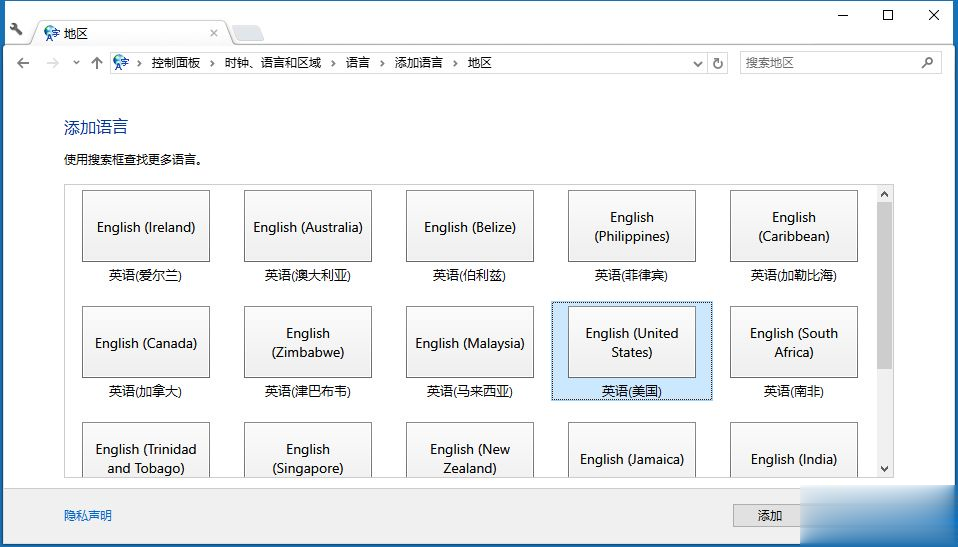Viewport: 958px width, 547px height.
Task: Select English (United States) tile
Action: tap(632, 342)
